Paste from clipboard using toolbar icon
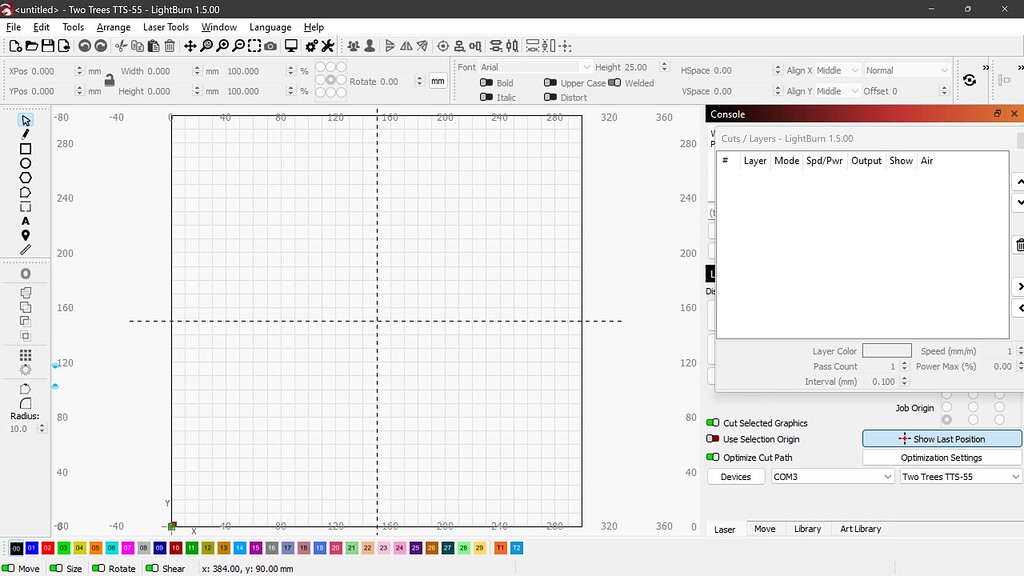The image size is (1024, 576). [x=153, y=45]
